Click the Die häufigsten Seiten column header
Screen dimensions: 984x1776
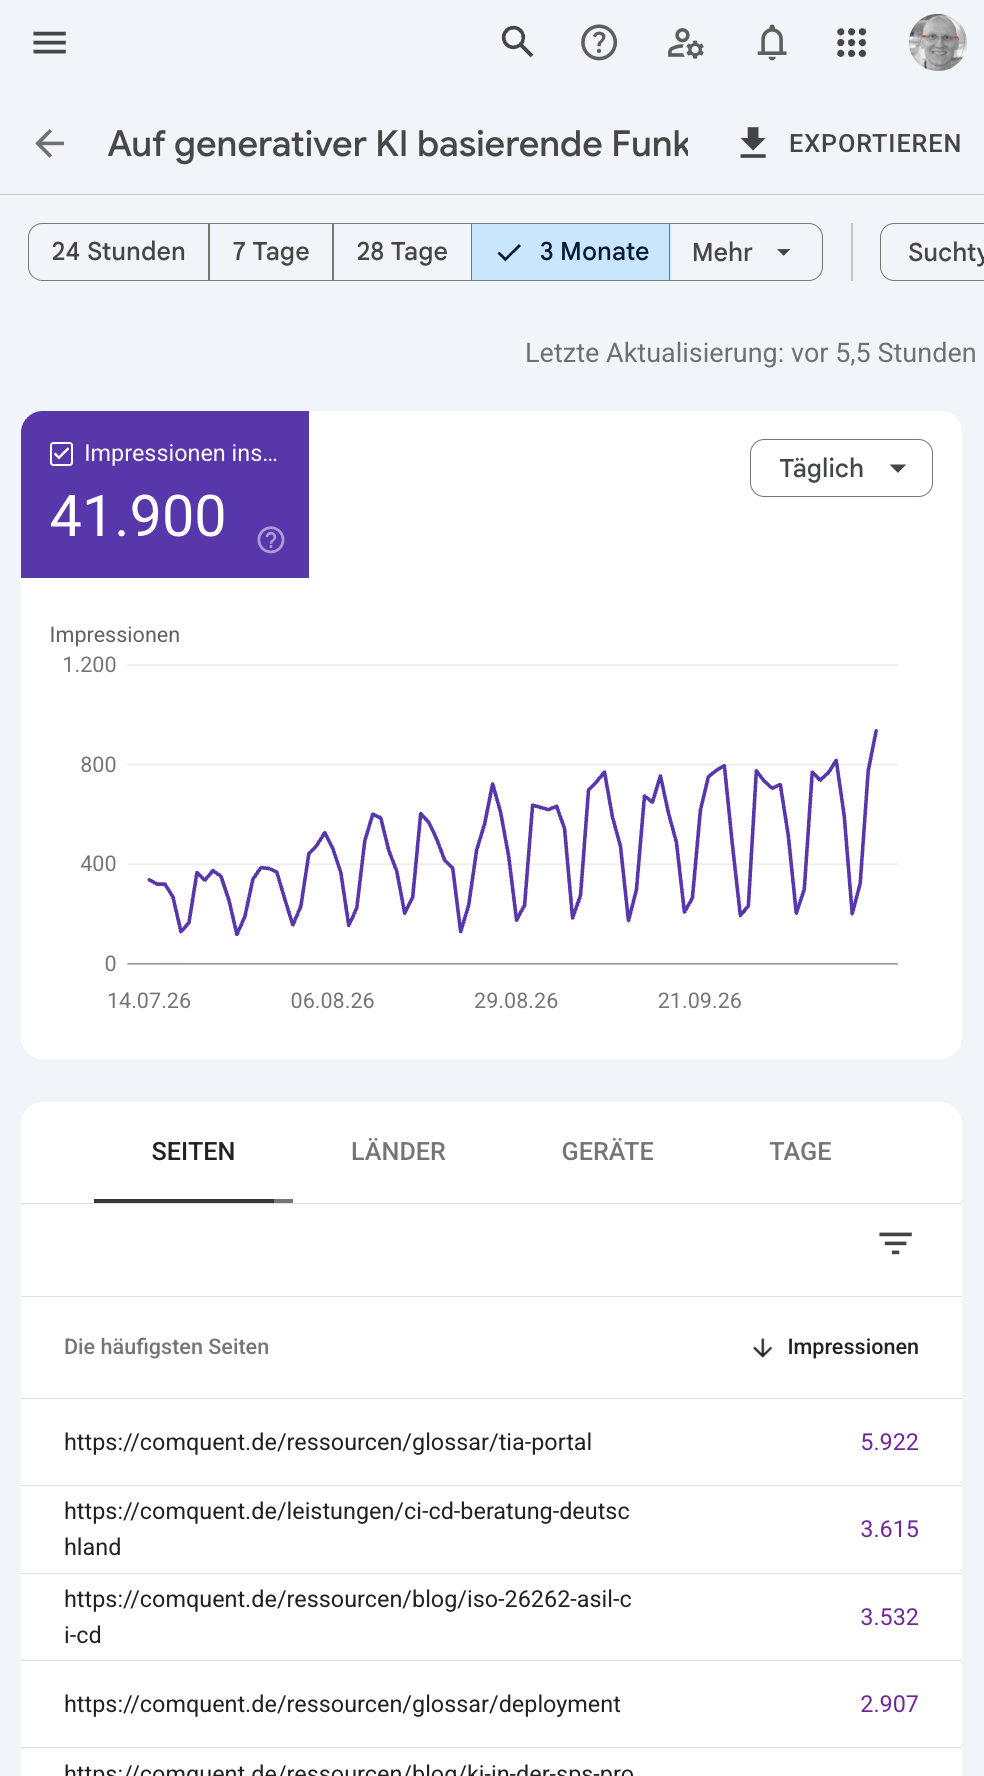[166, 1347]
